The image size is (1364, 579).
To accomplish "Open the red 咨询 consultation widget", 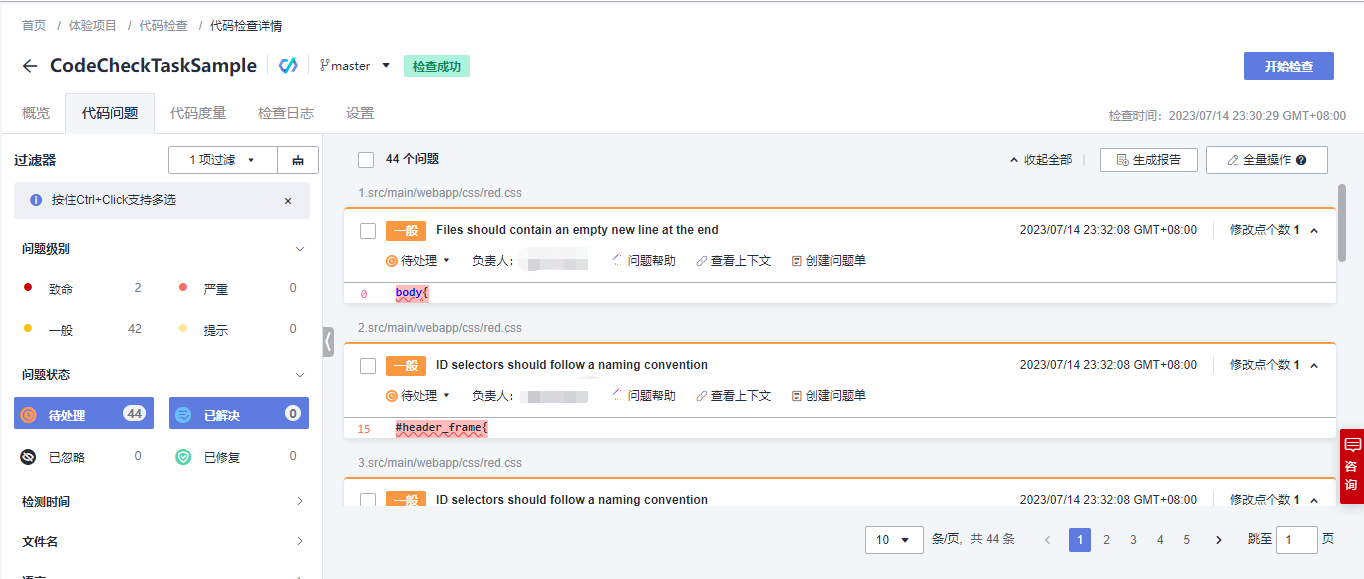I will [x=1352, y=460].
